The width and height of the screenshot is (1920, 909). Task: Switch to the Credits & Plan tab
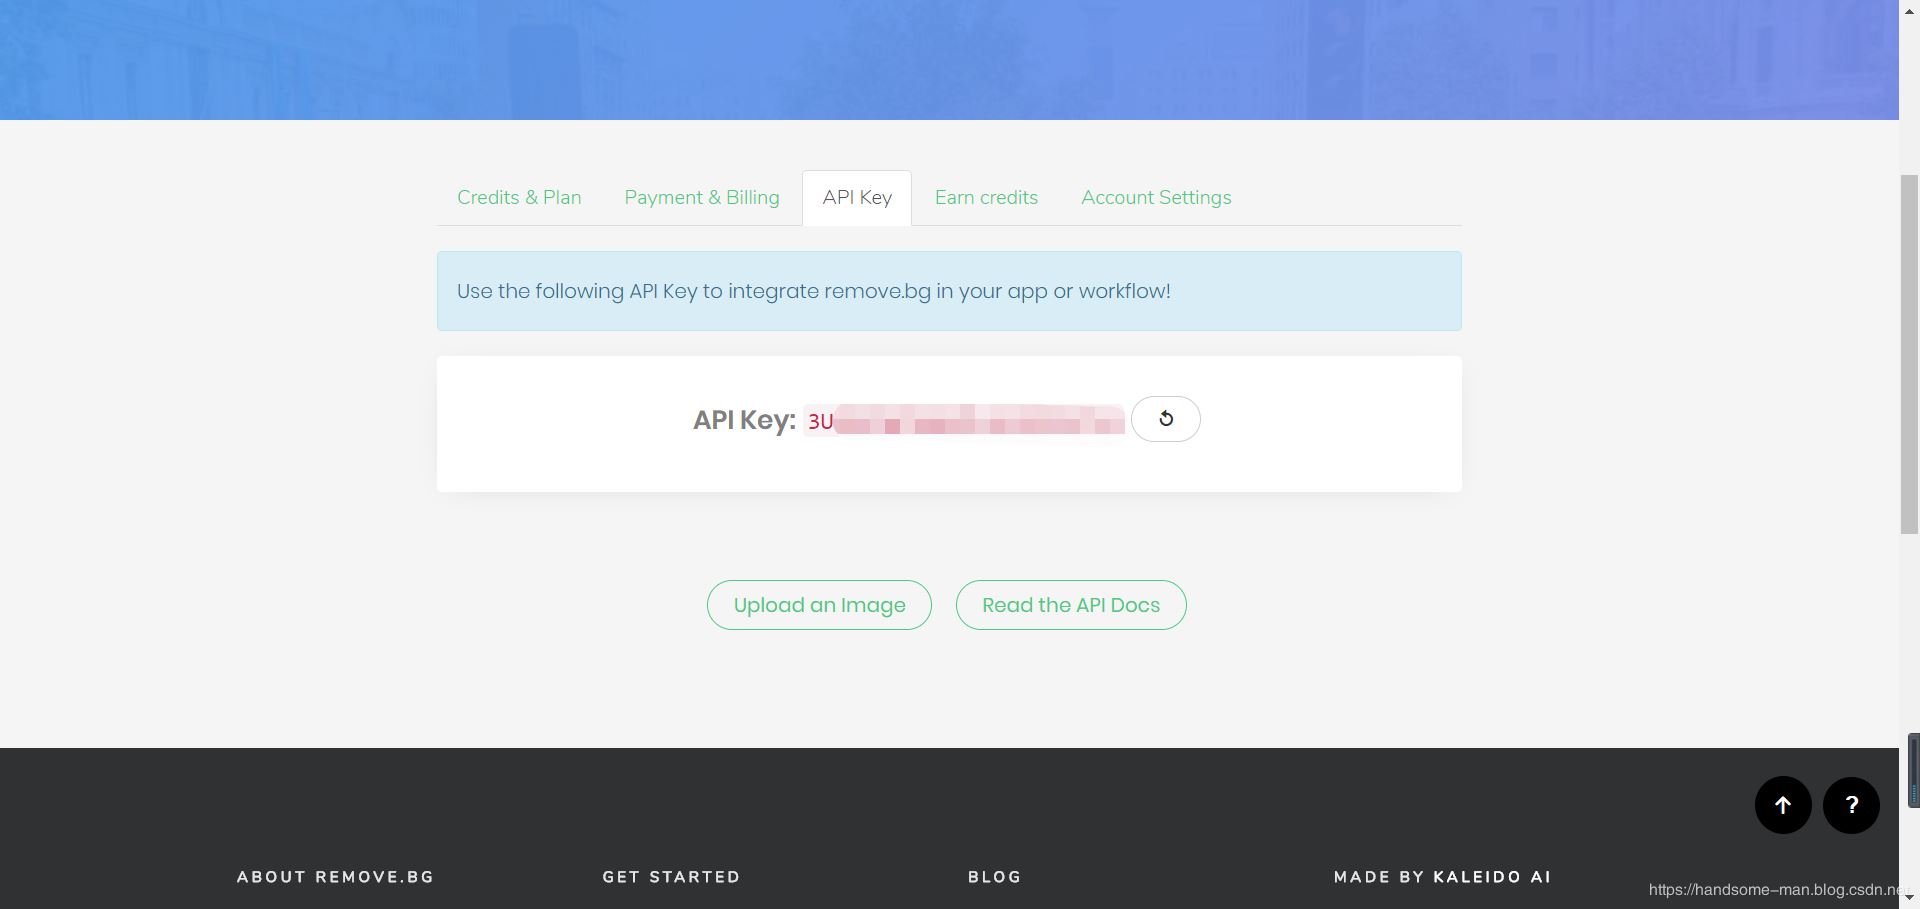coord(519,198)
